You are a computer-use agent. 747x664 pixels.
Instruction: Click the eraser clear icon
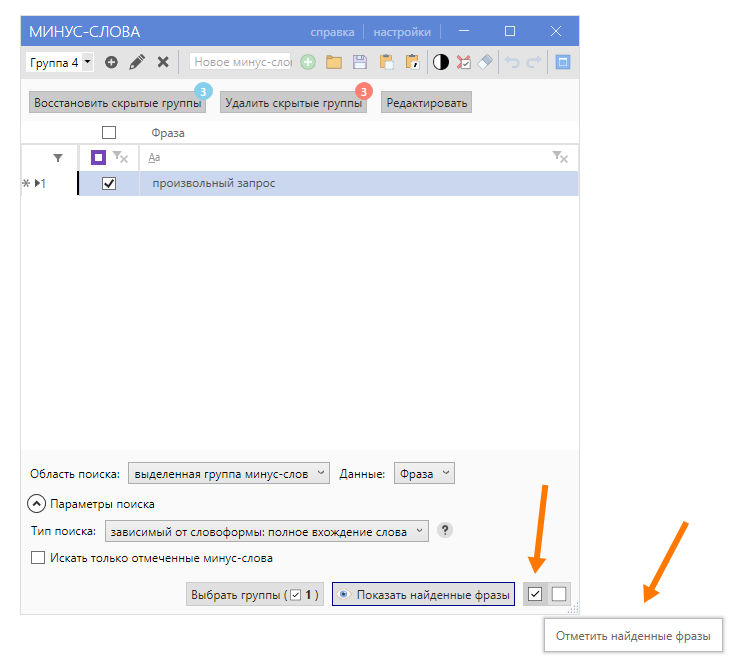tap(485, 62)
